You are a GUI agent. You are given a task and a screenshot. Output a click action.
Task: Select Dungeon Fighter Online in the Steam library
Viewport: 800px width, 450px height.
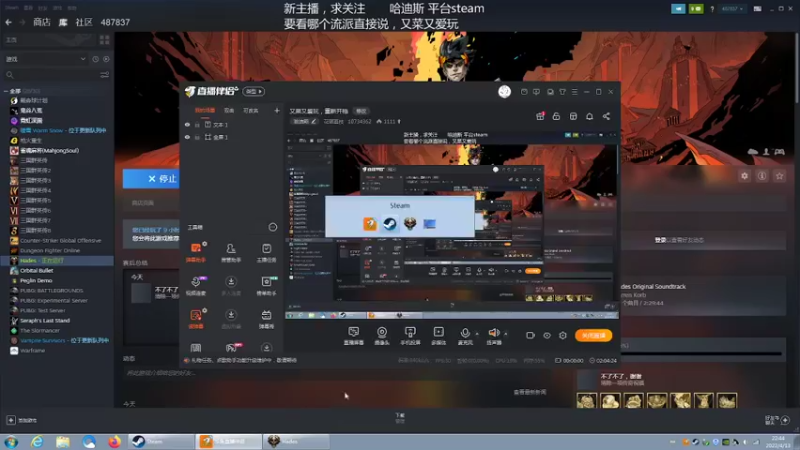tap(56, 251)
